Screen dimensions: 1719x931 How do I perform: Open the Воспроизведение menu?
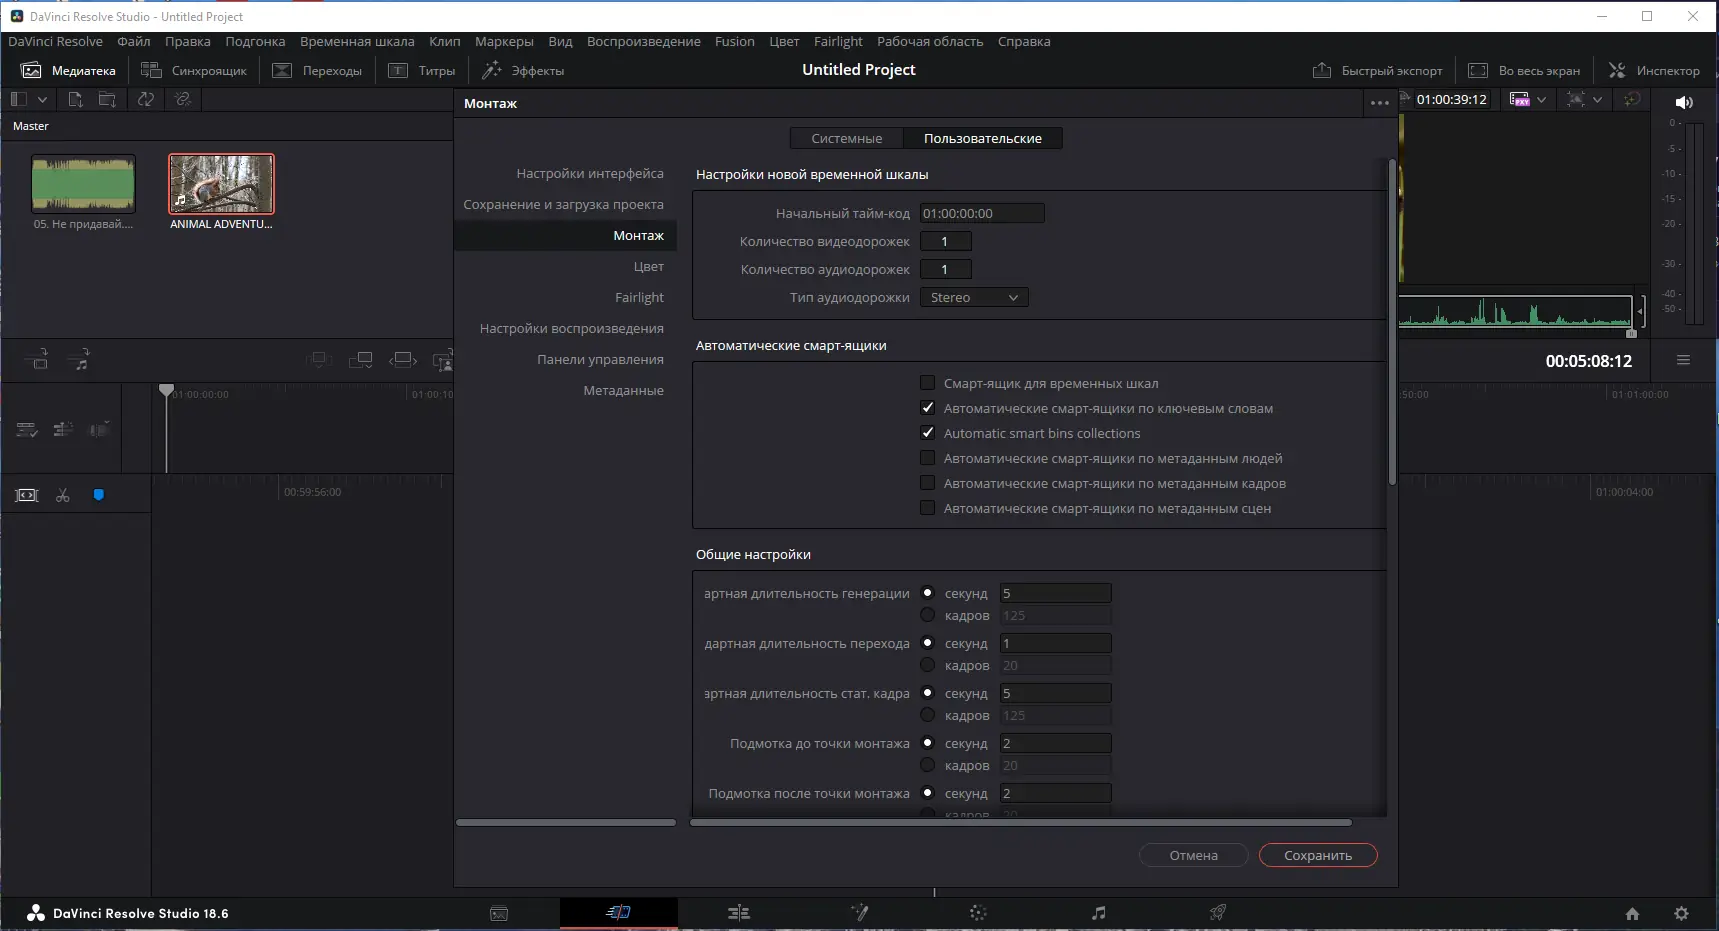643,41
